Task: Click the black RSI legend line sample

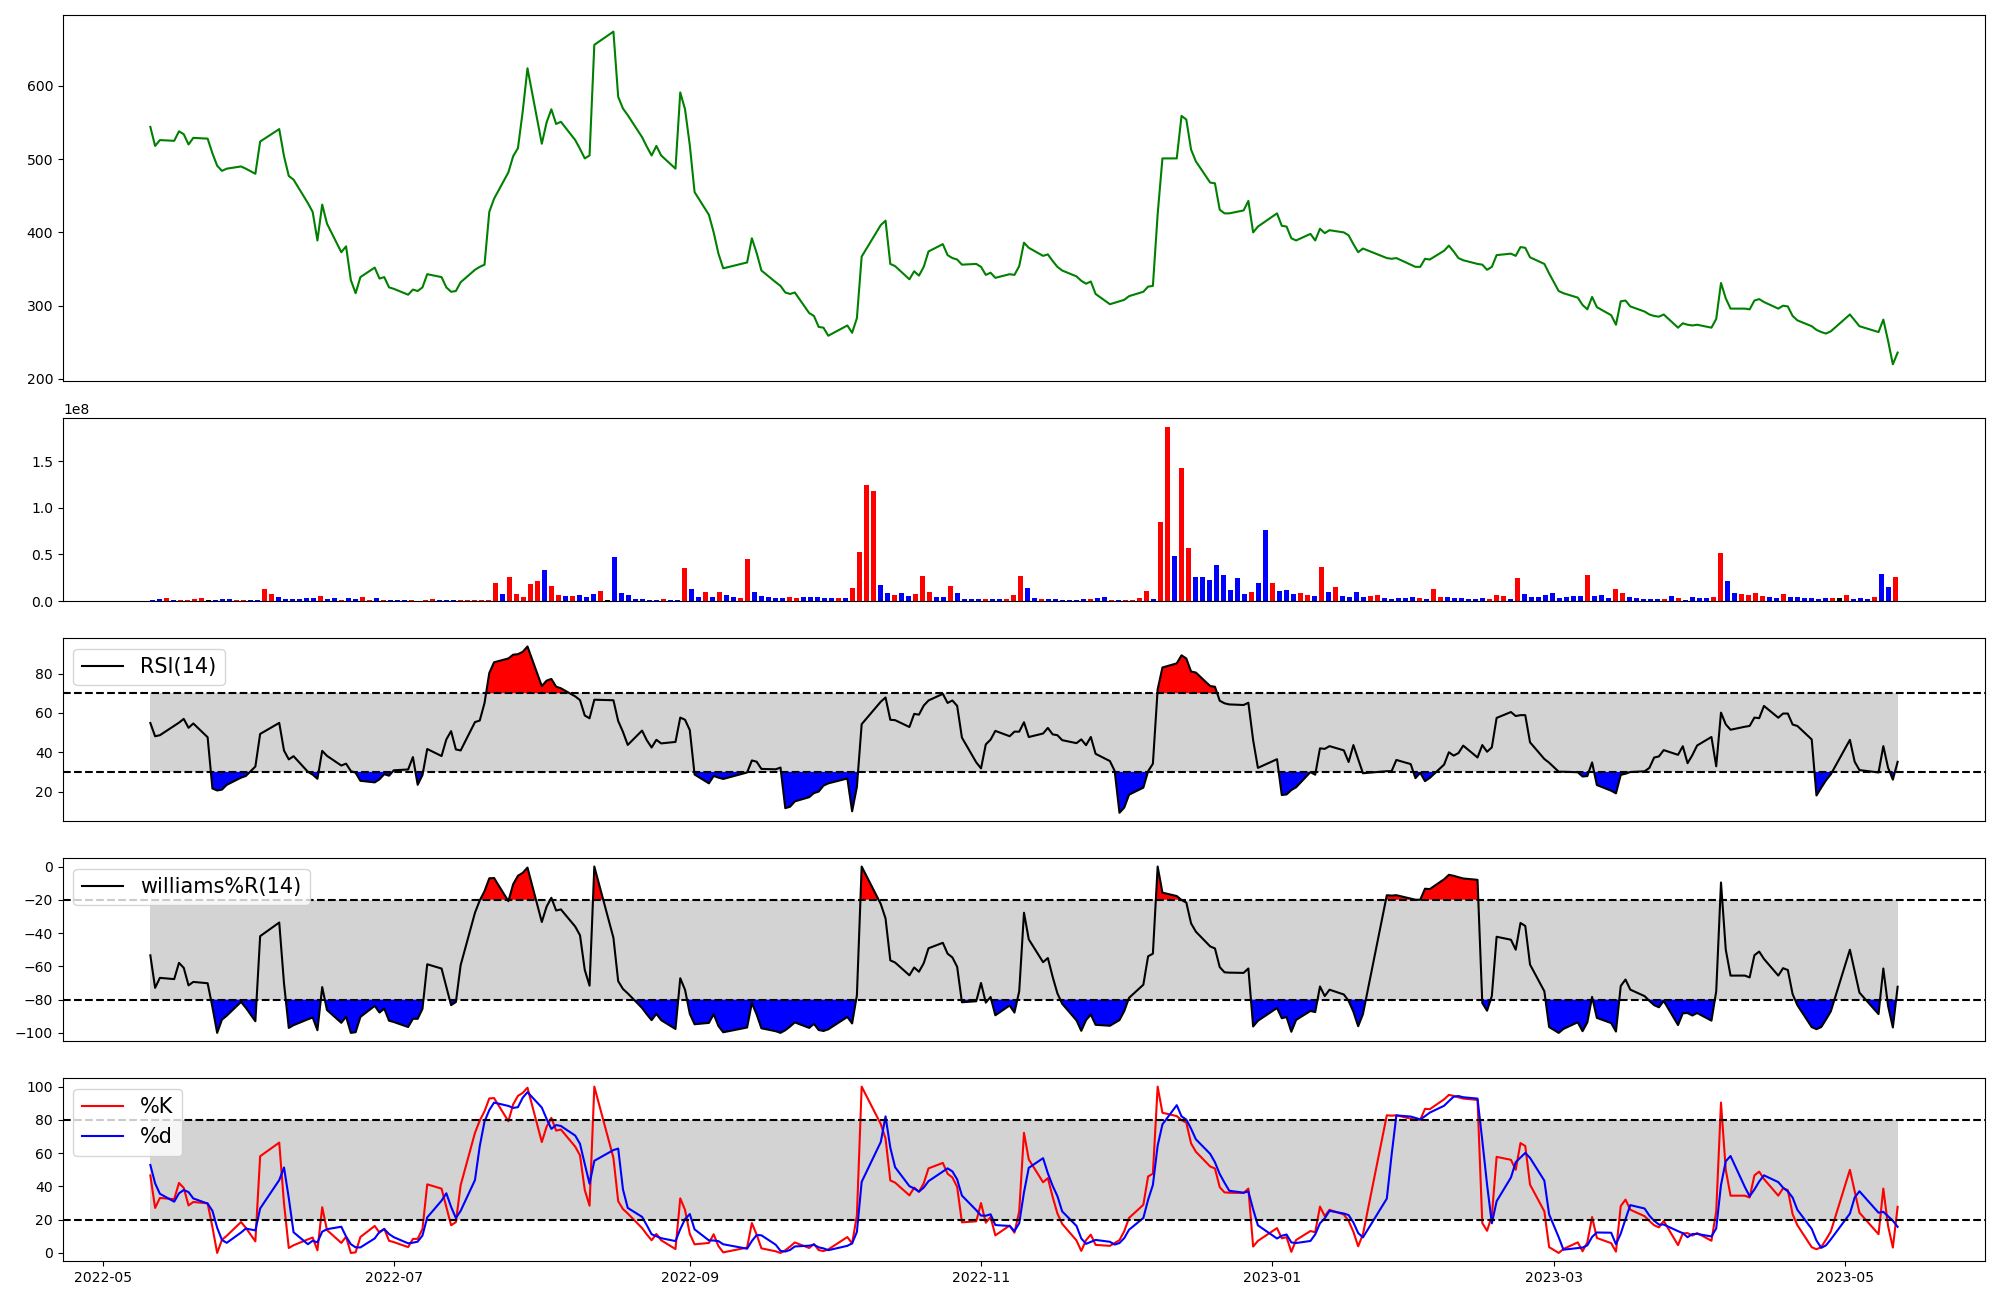Action: pyautogui.click(x=103, y=666)
